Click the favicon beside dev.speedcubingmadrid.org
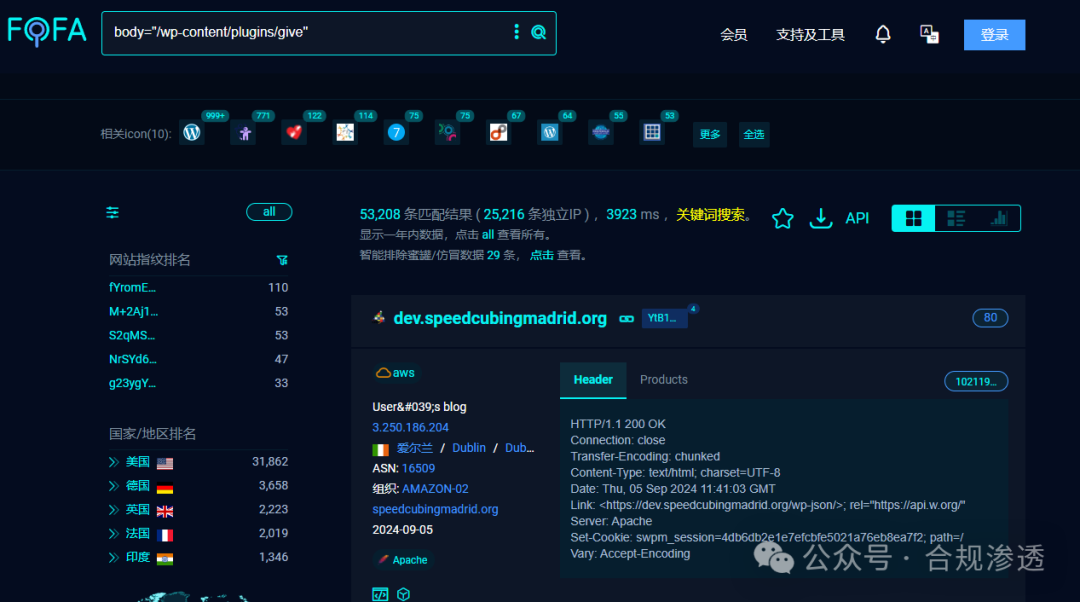1080x602 pixels. pos(379,318)
